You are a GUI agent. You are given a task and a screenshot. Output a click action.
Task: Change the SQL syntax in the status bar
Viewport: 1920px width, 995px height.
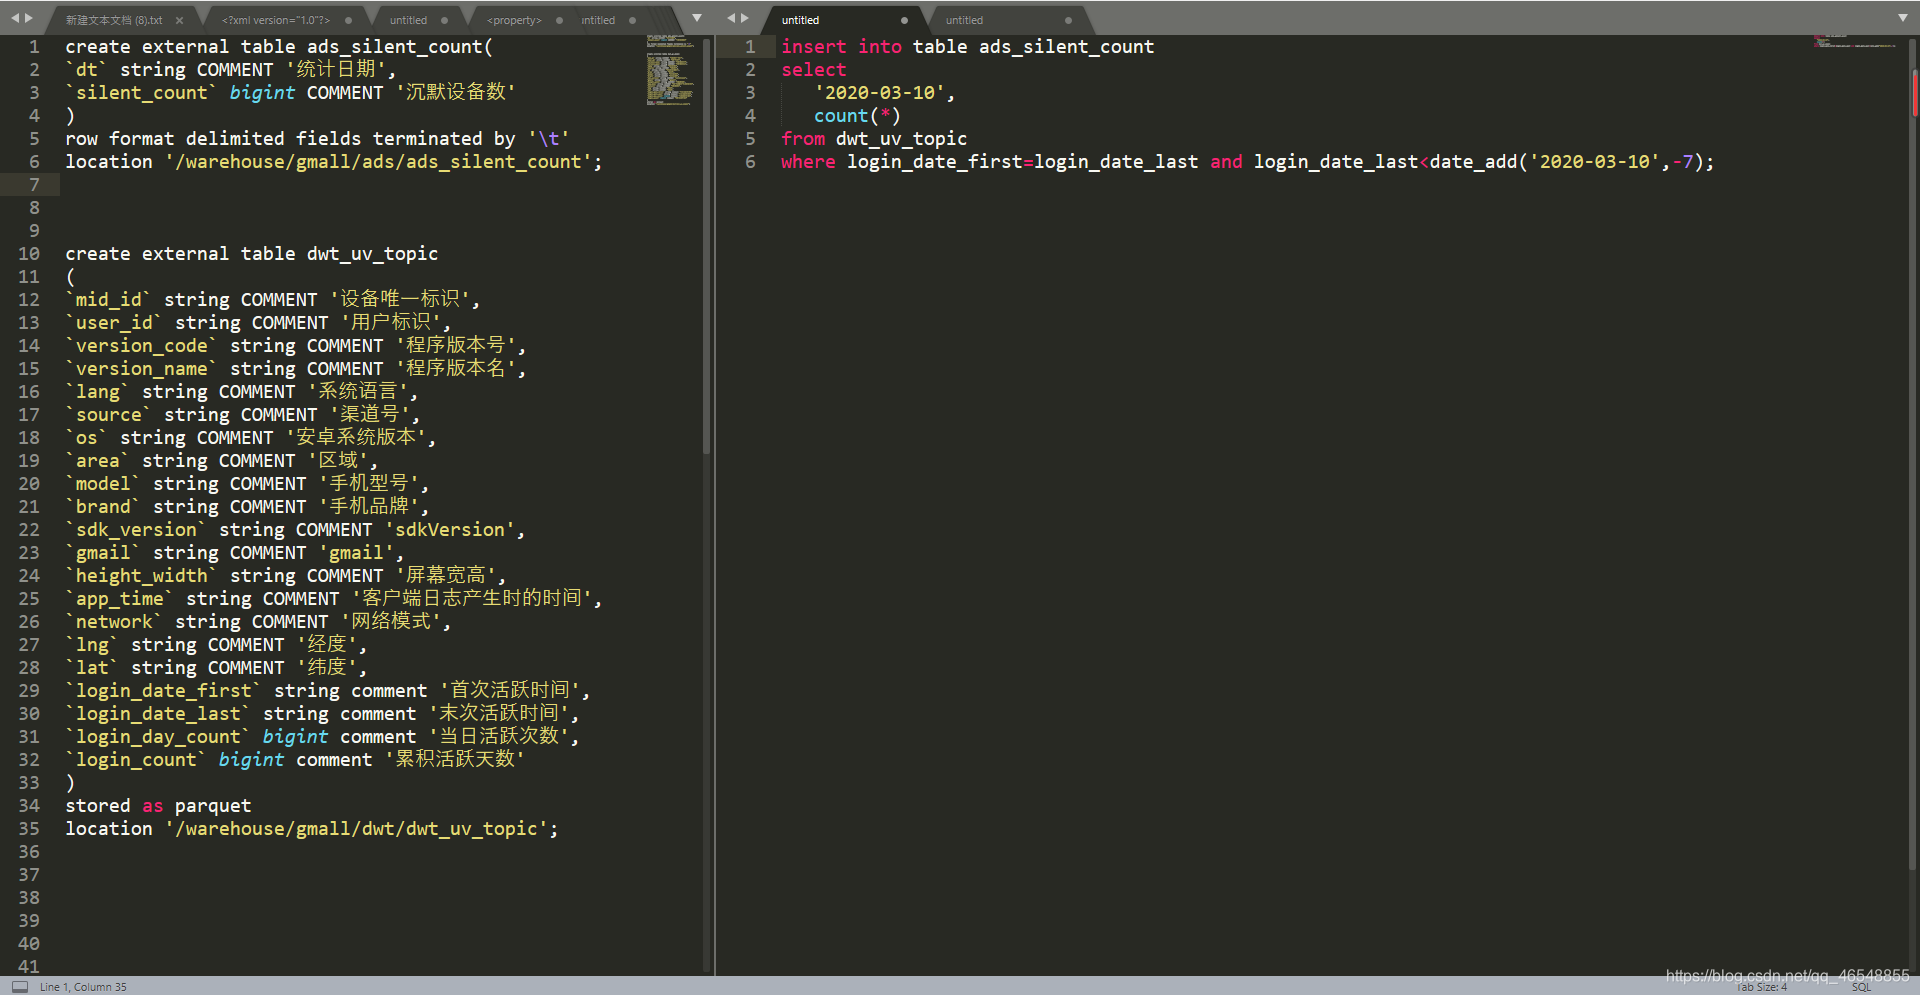point(1861,987)
